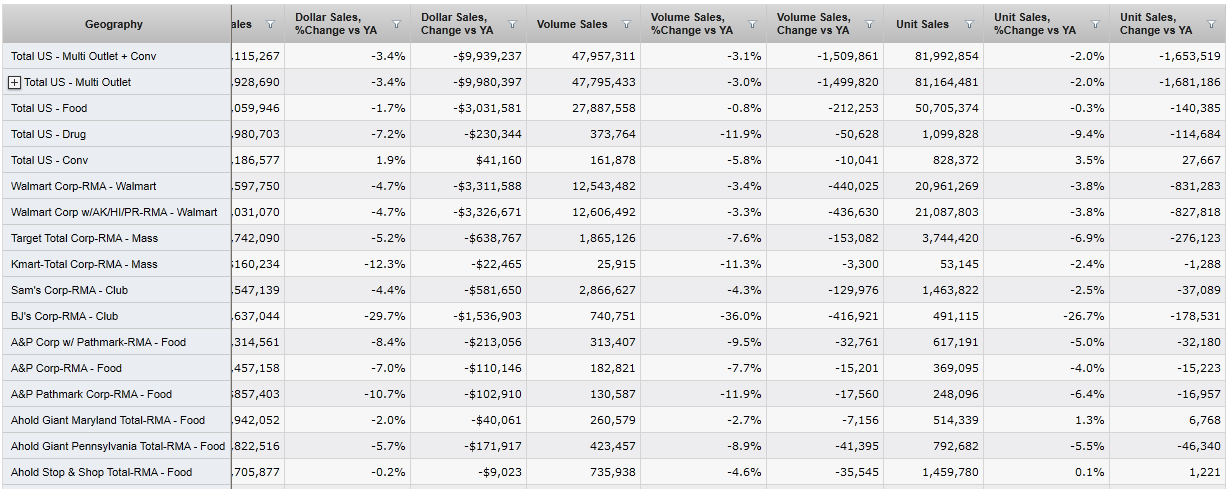
Task: Click the Volume Sales column filter icon
Action: 627,24
